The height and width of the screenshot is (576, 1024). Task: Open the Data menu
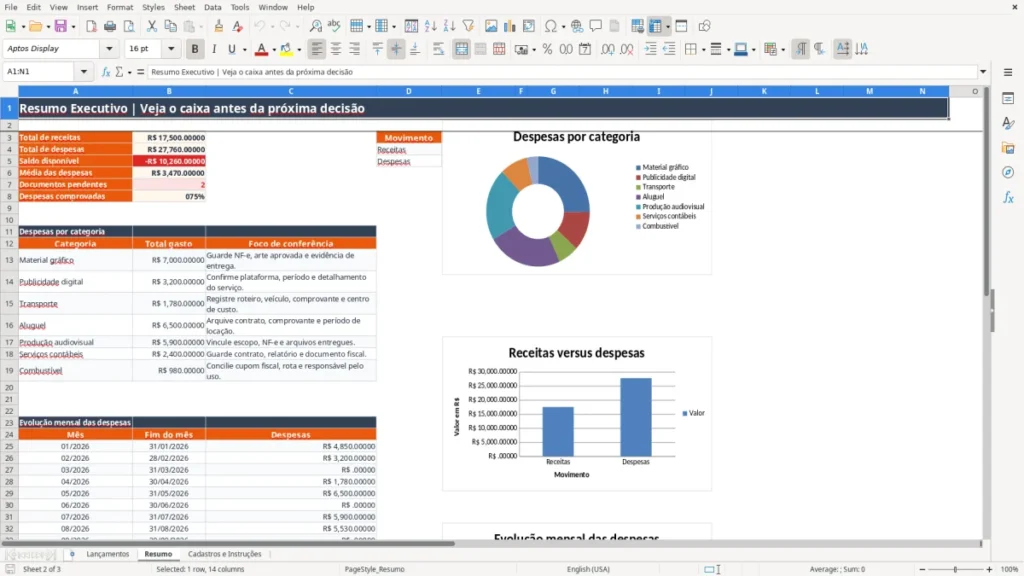click(212, 7)
